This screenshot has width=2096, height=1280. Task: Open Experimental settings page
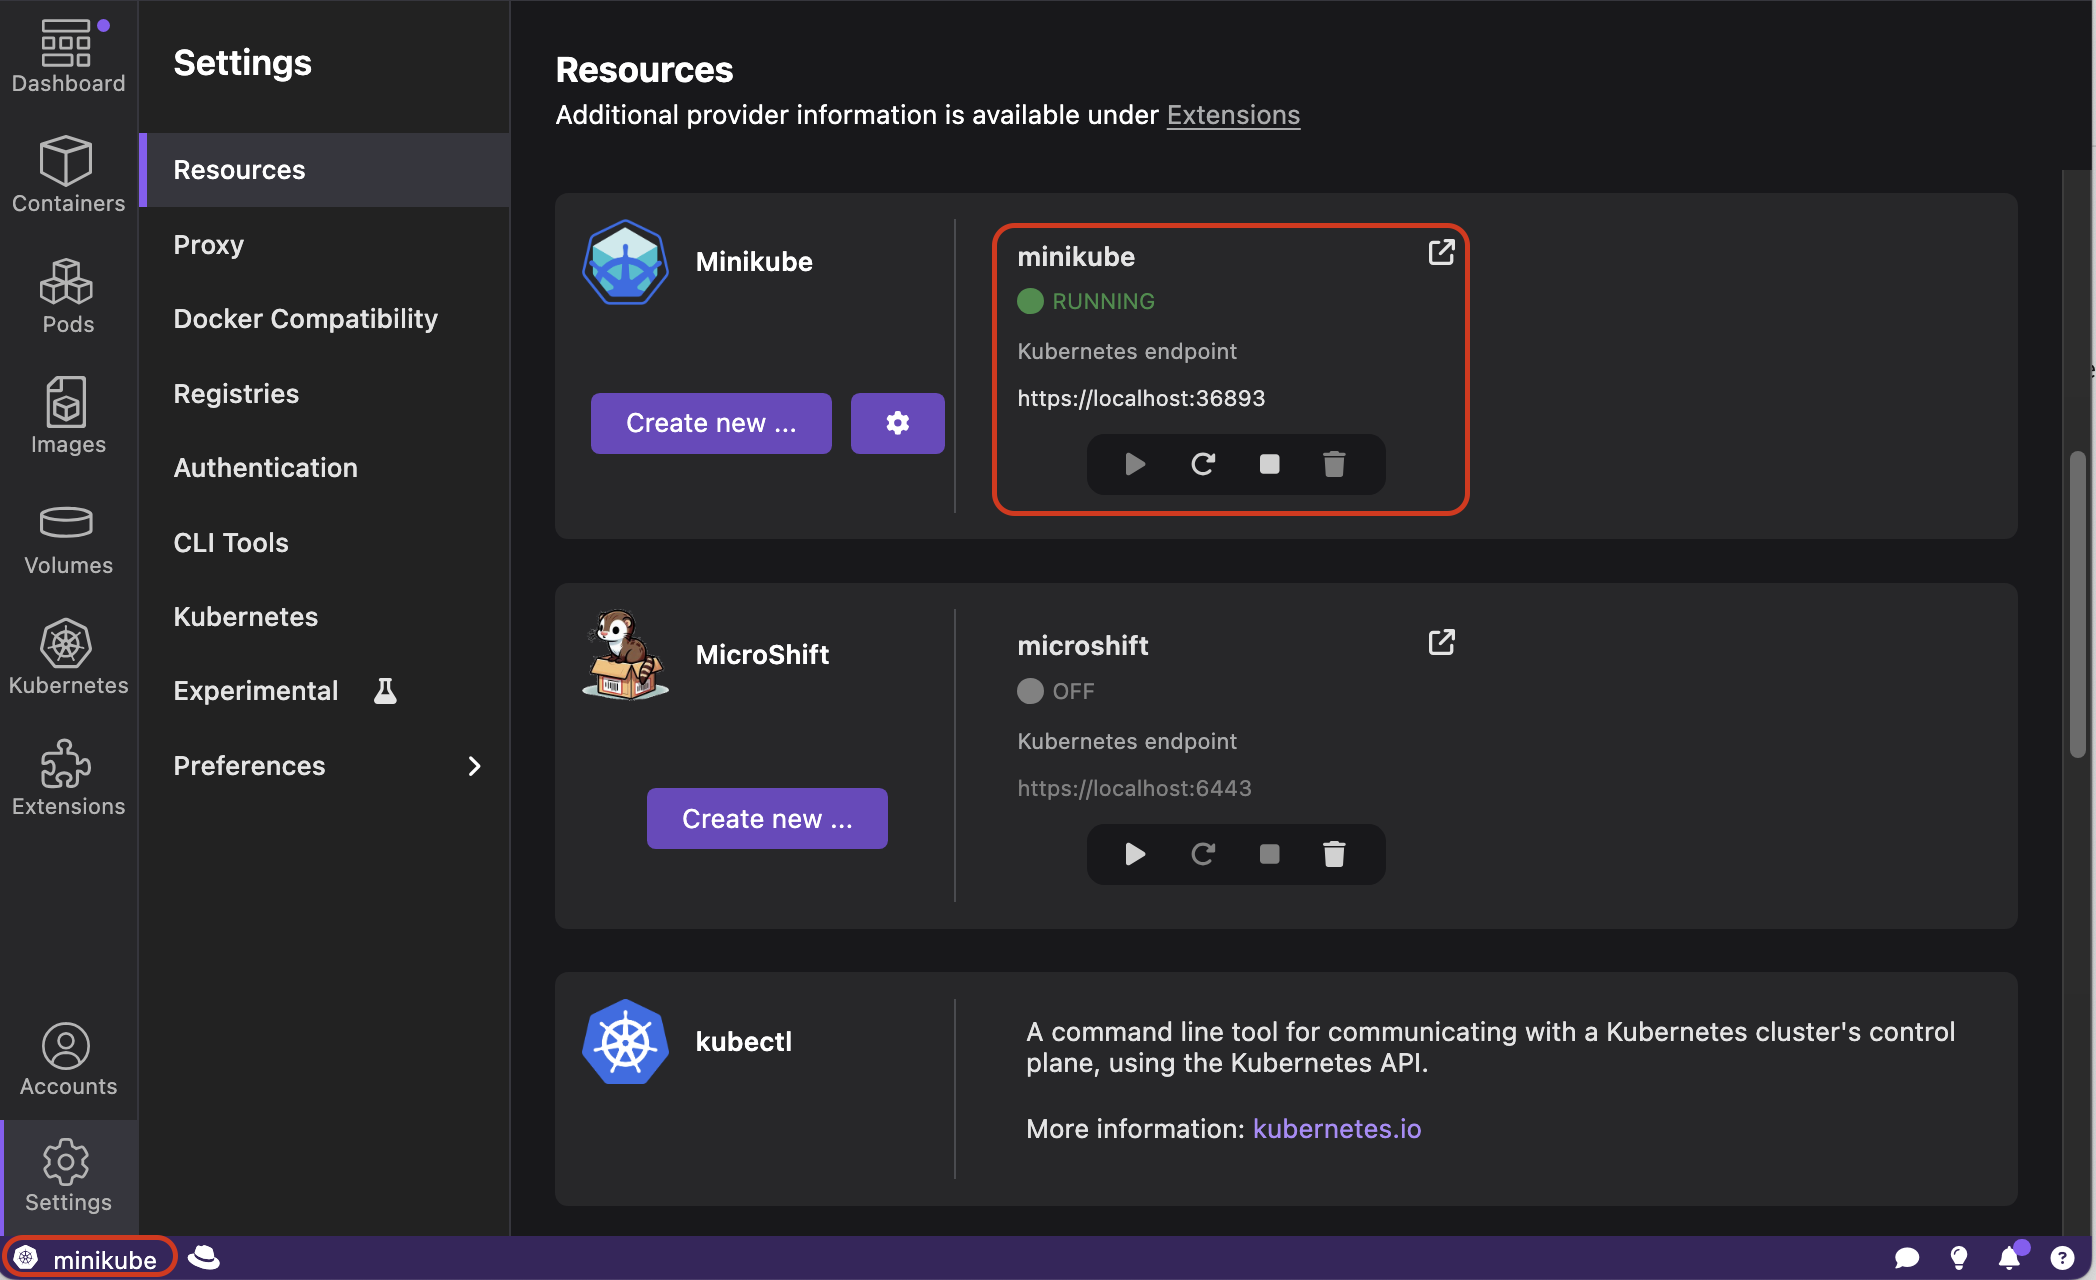[x=256, y=691]
